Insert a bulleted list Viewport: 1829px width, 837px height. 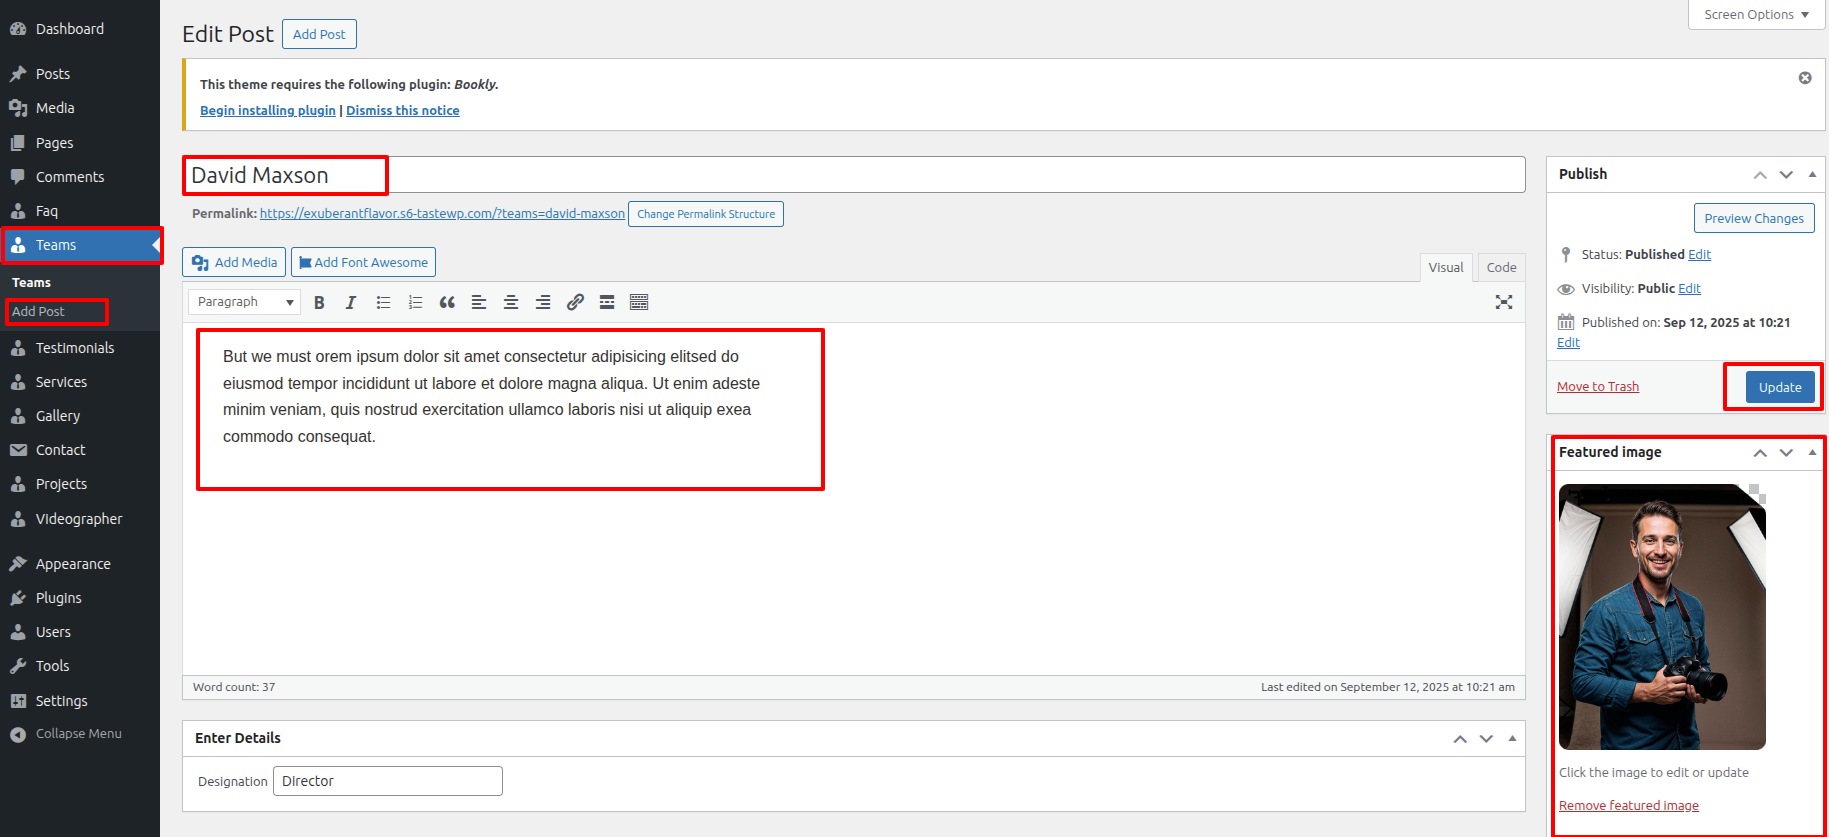click(383, 302)
